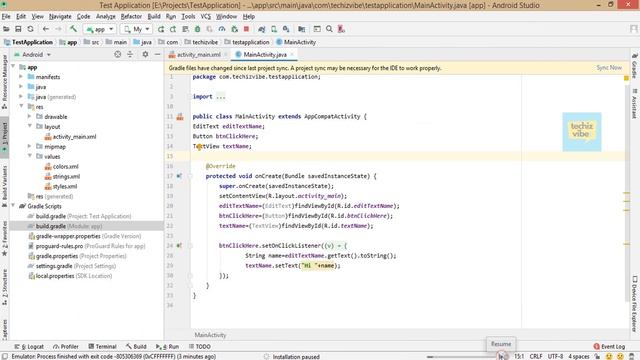
Task: Click the UTF-8 encoding status entry
Action: 555,356
